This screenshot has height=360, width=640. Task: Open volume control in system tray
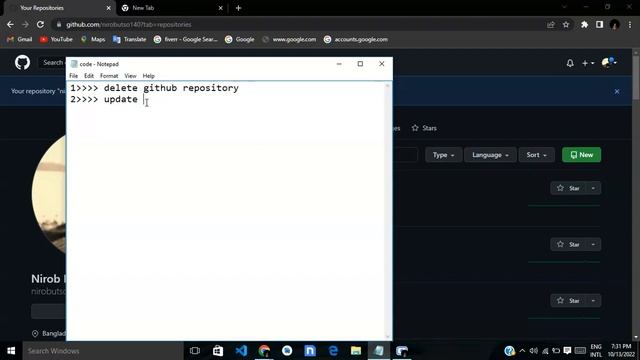click(x=533, y=351)
